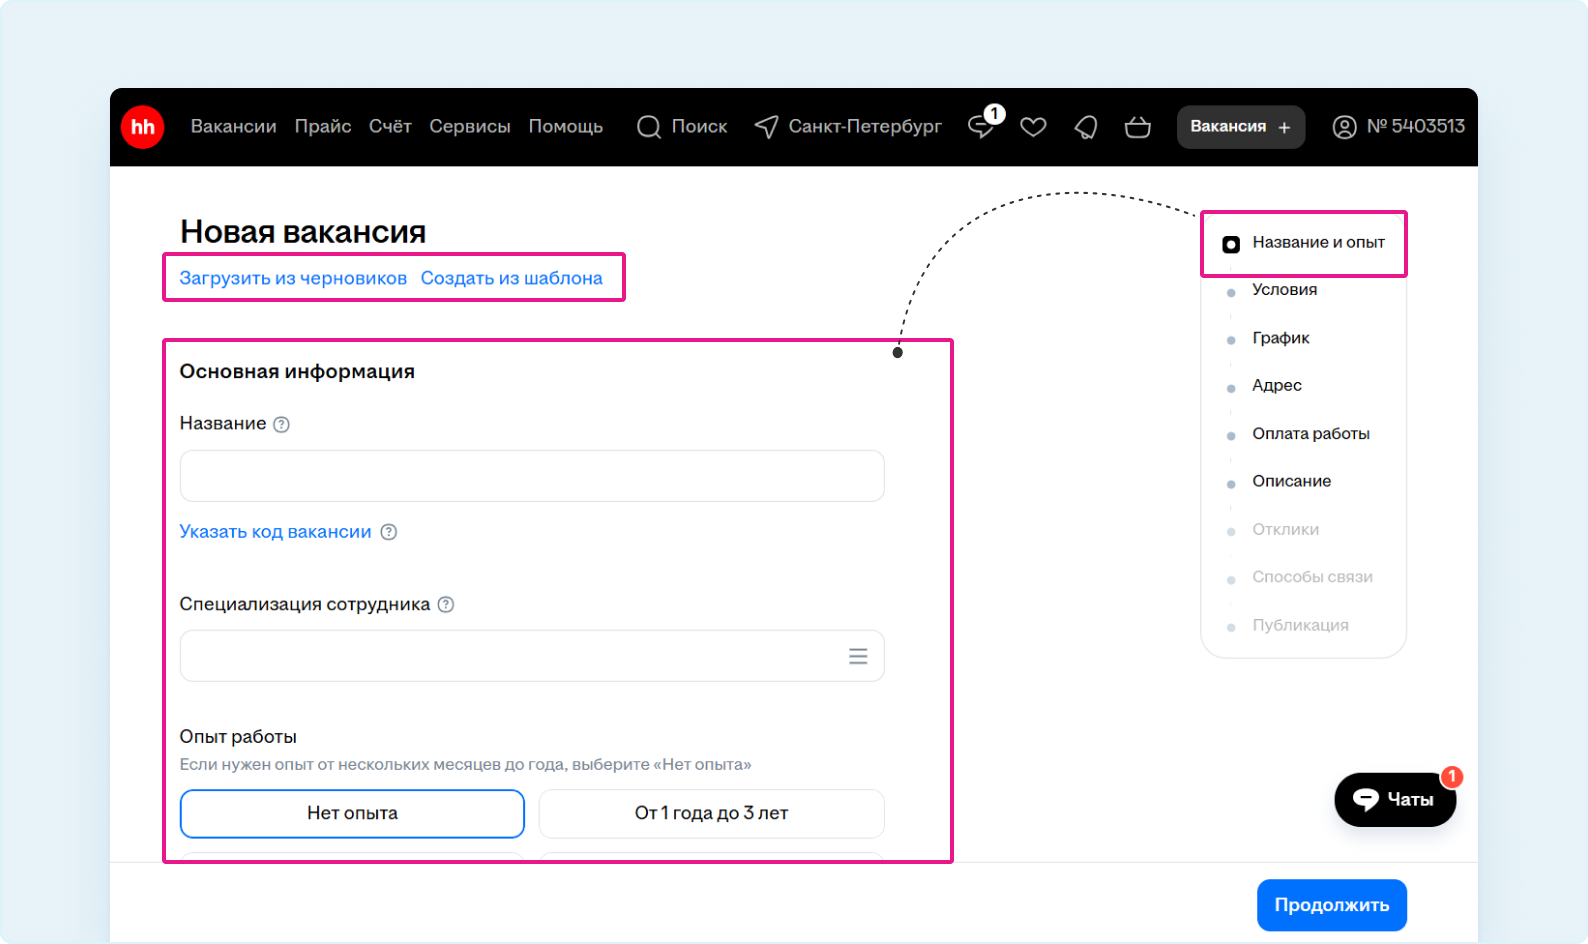
Task: Open the chat messages icon with badge
Action: [x=982, y=127]
